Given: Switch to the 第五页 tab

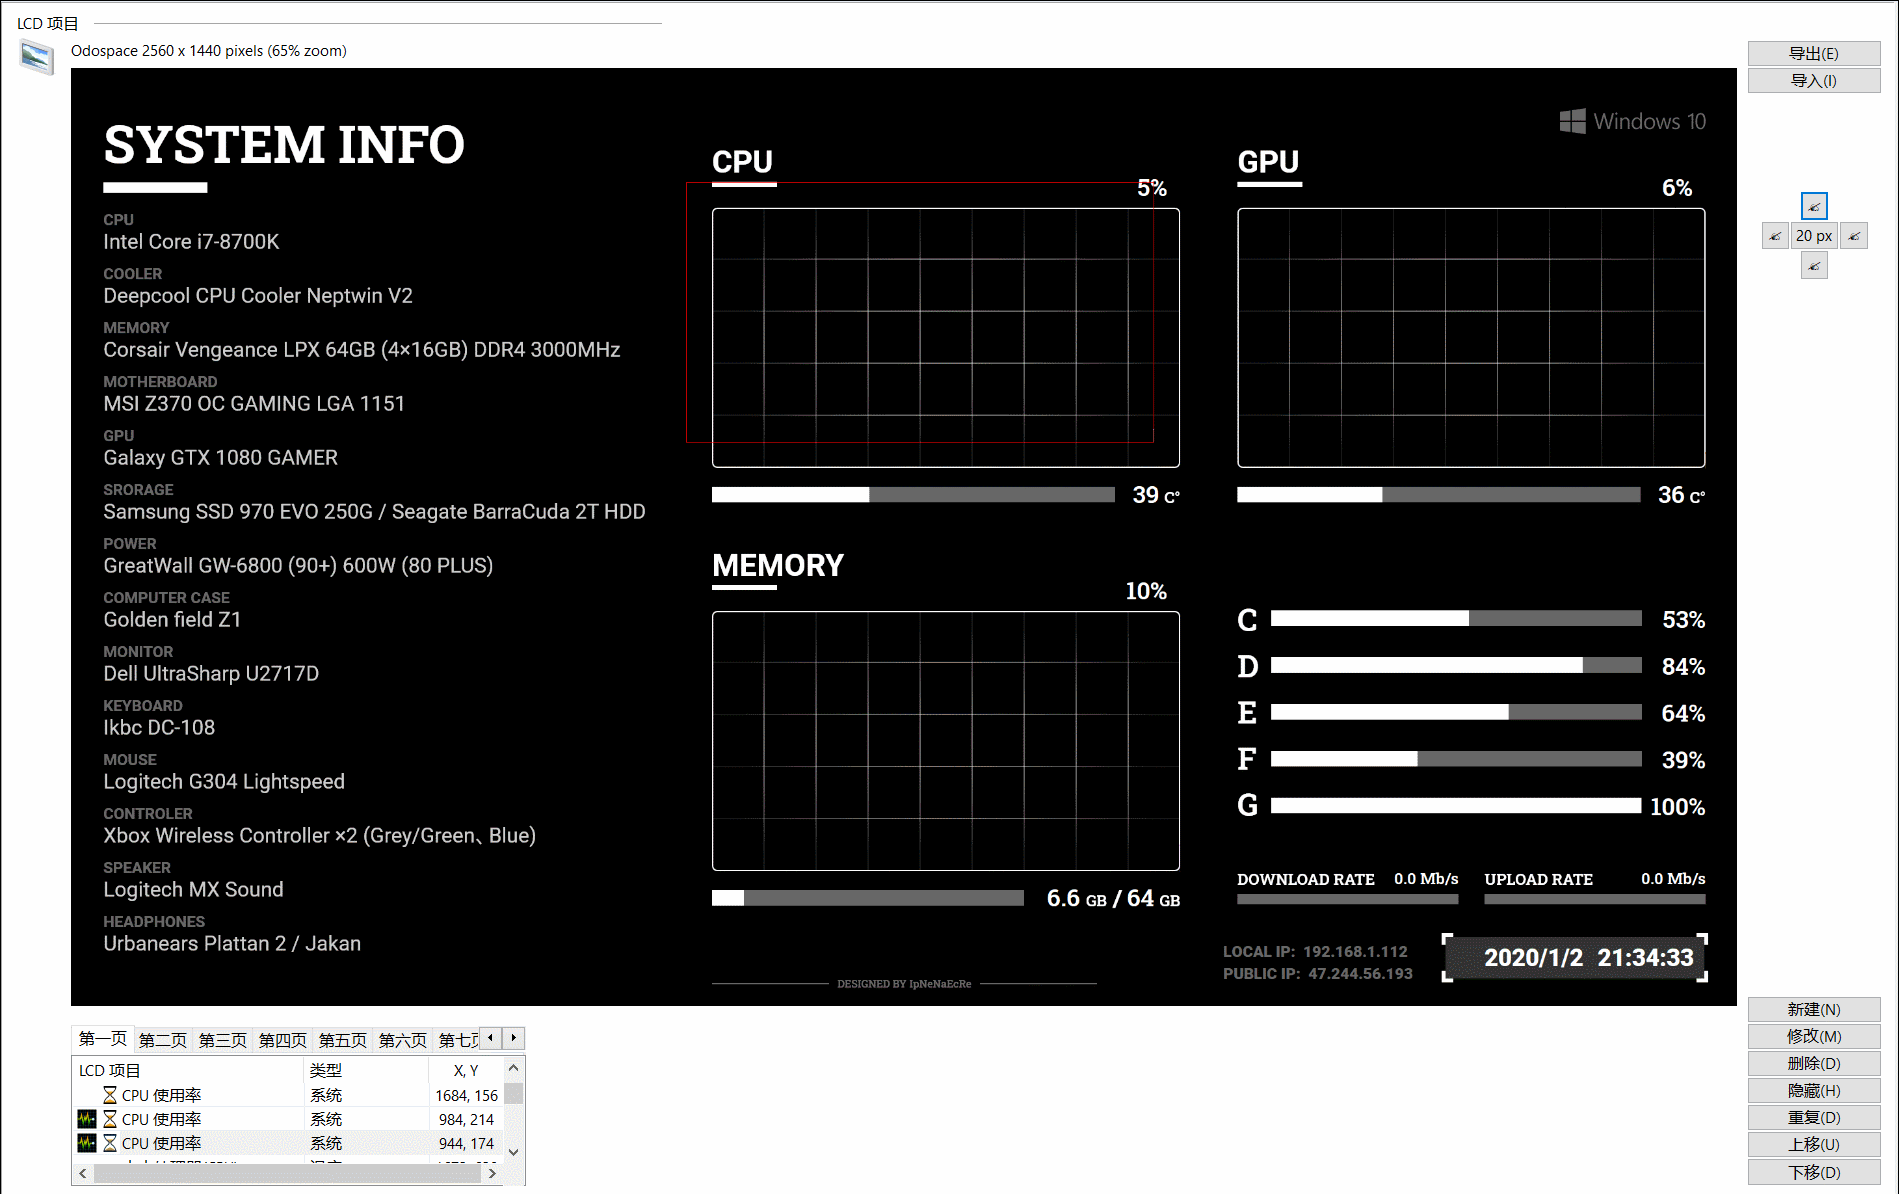Looking at the screenshot, I should click(x=343, y=1040).
